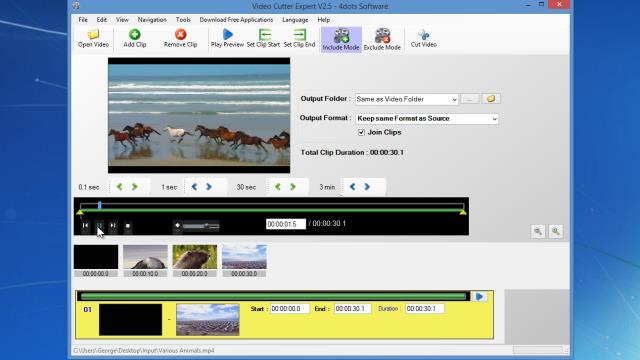Click the horses video preview
The height and width of the screenshot is (360, 640).
click(199, 116)
